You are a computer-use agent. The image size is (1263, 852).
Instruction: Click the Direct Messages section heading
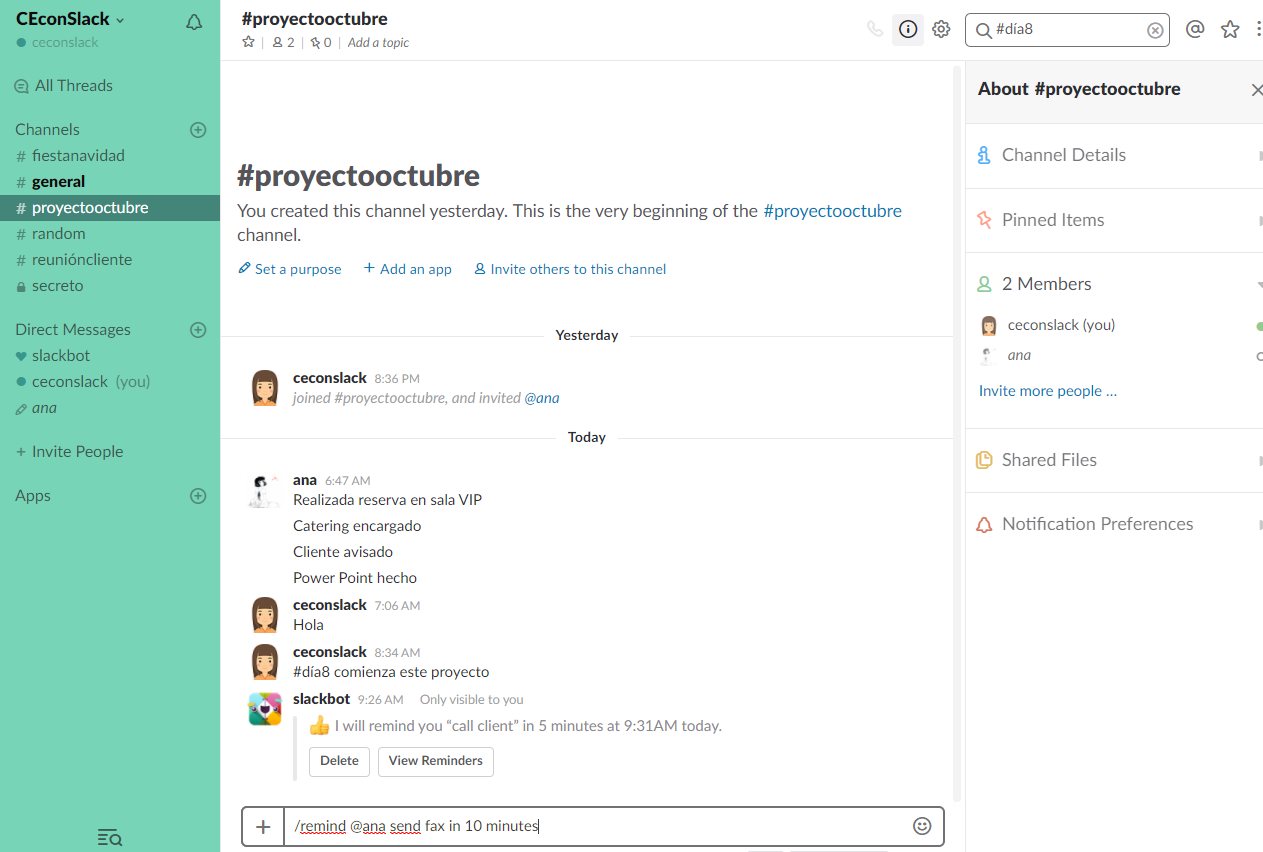(x=73, y=330)
